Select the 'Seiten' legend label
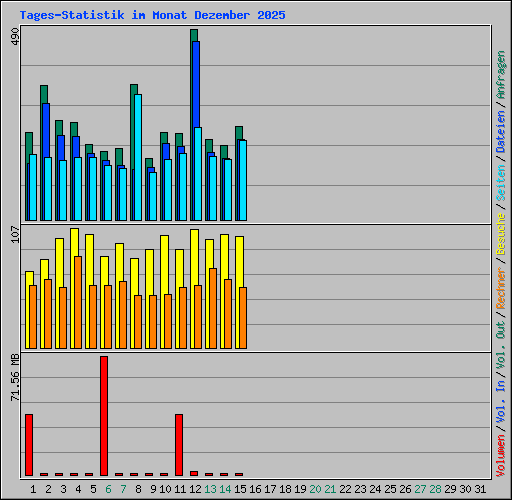The height and width of the screenshot is (500, 512). coord(501,183)
